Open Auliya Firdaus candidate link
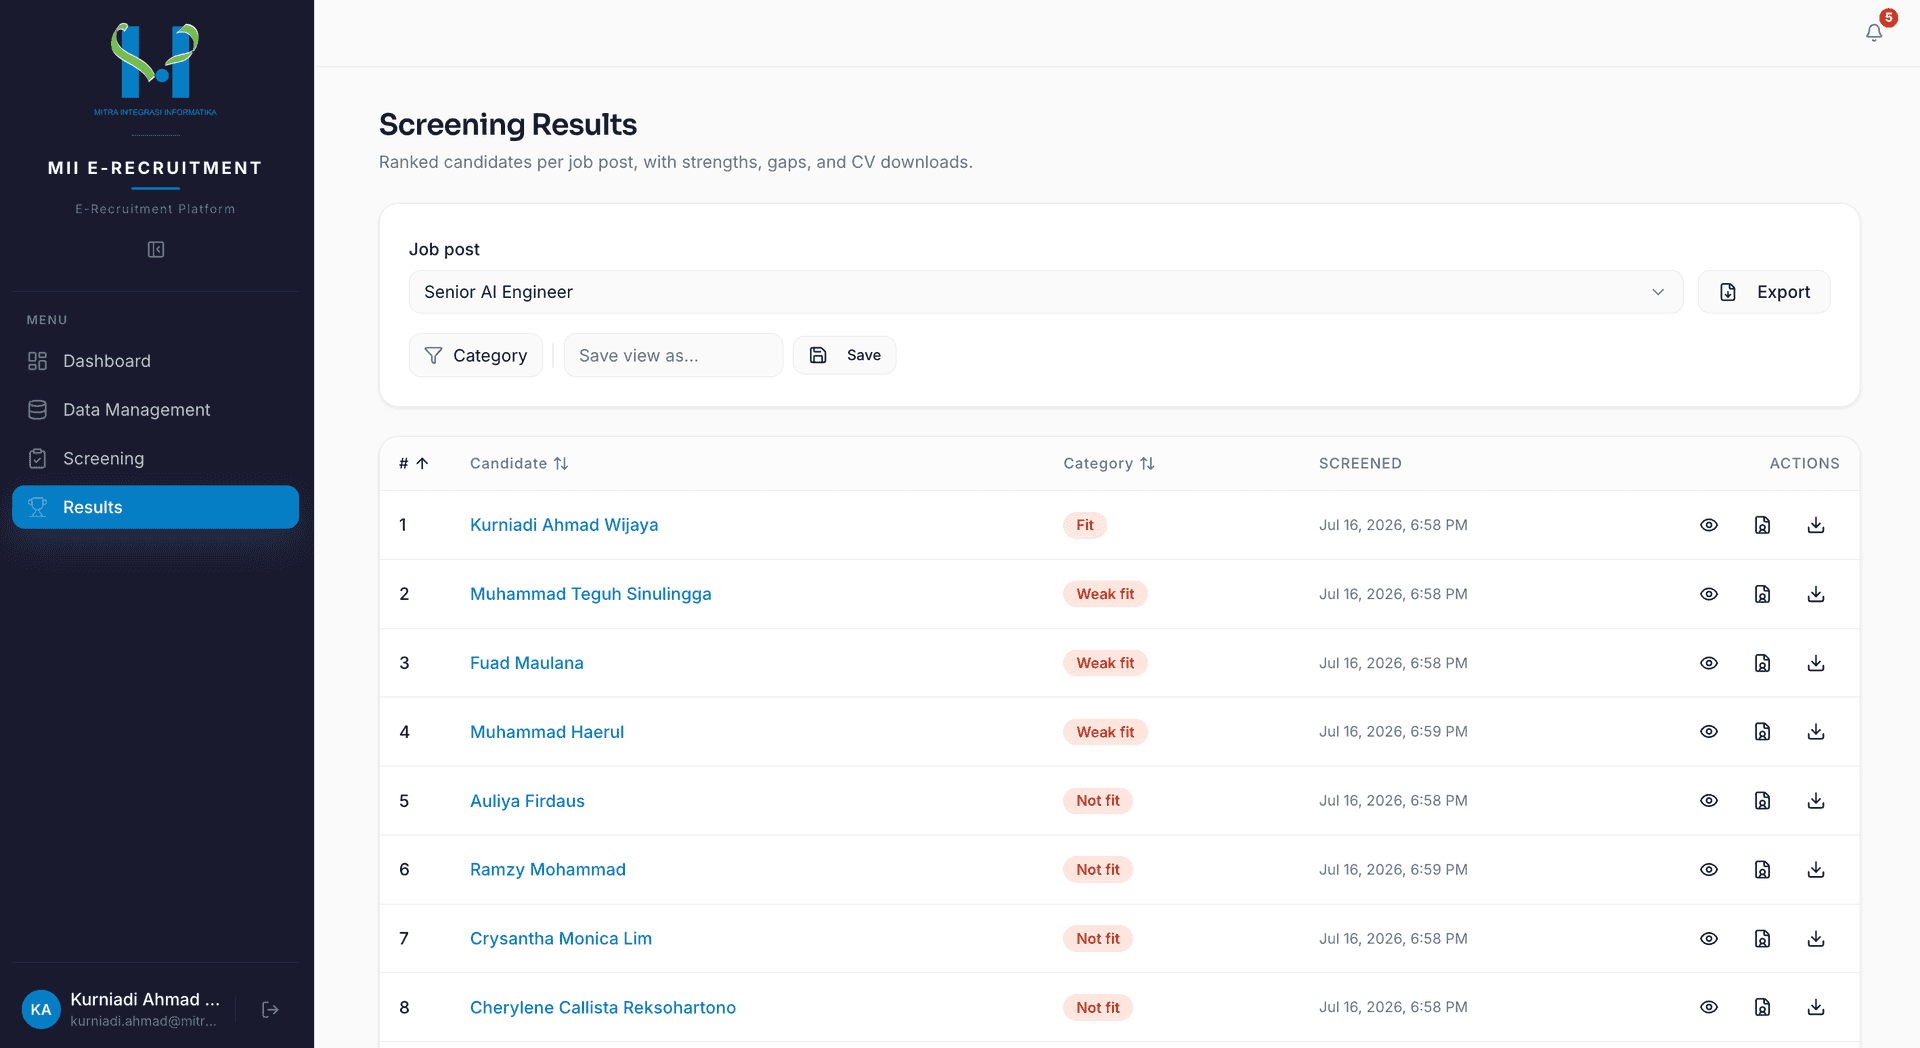 (527, 801)
